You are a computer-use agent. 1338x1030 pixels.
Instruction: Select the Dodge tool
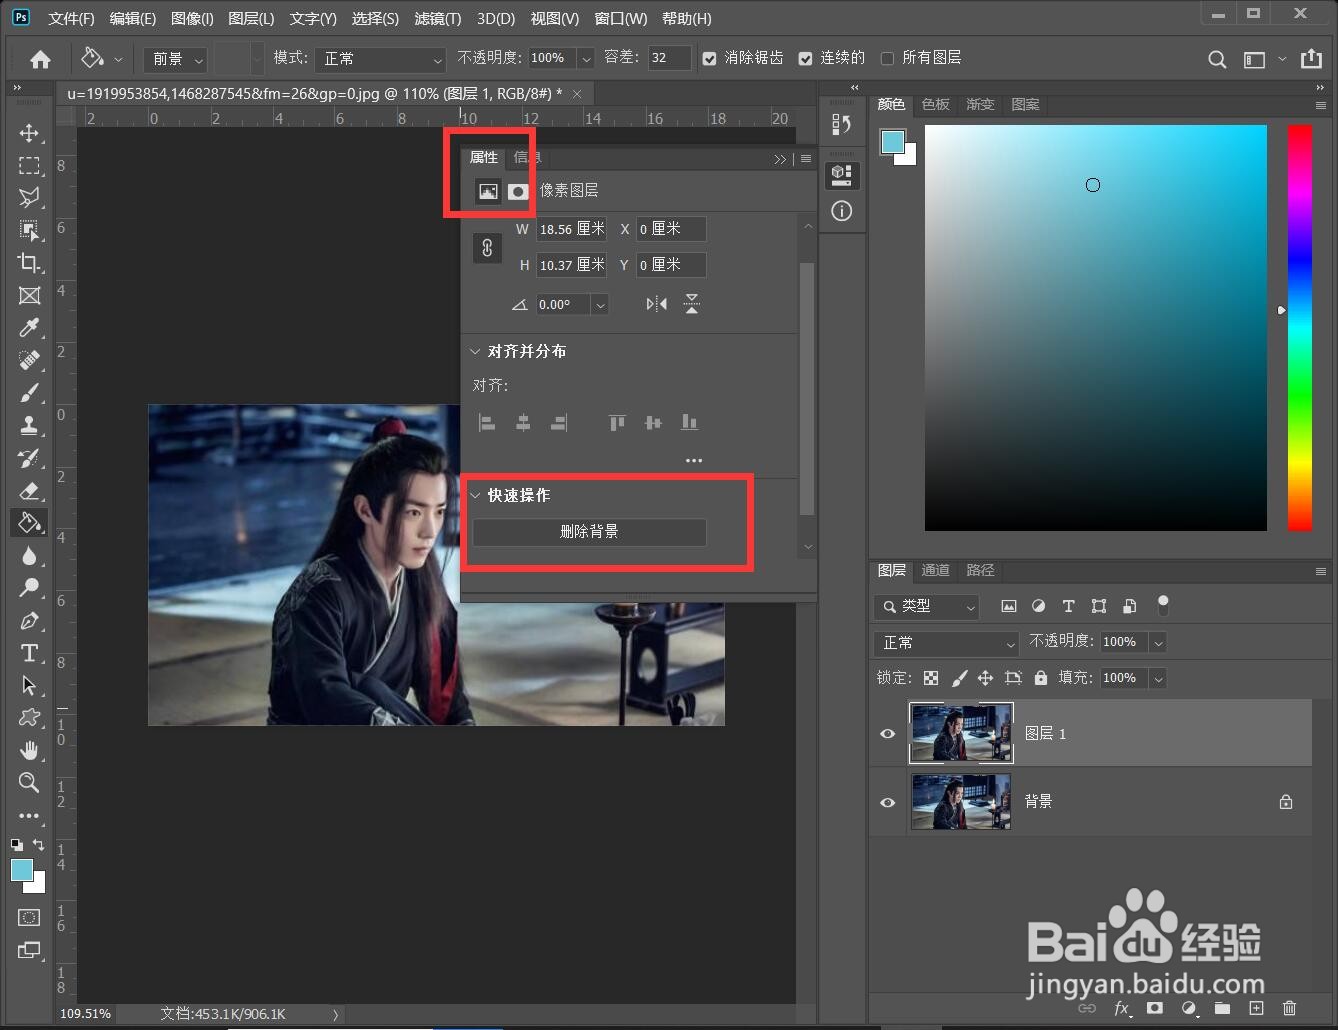(29, 588)
